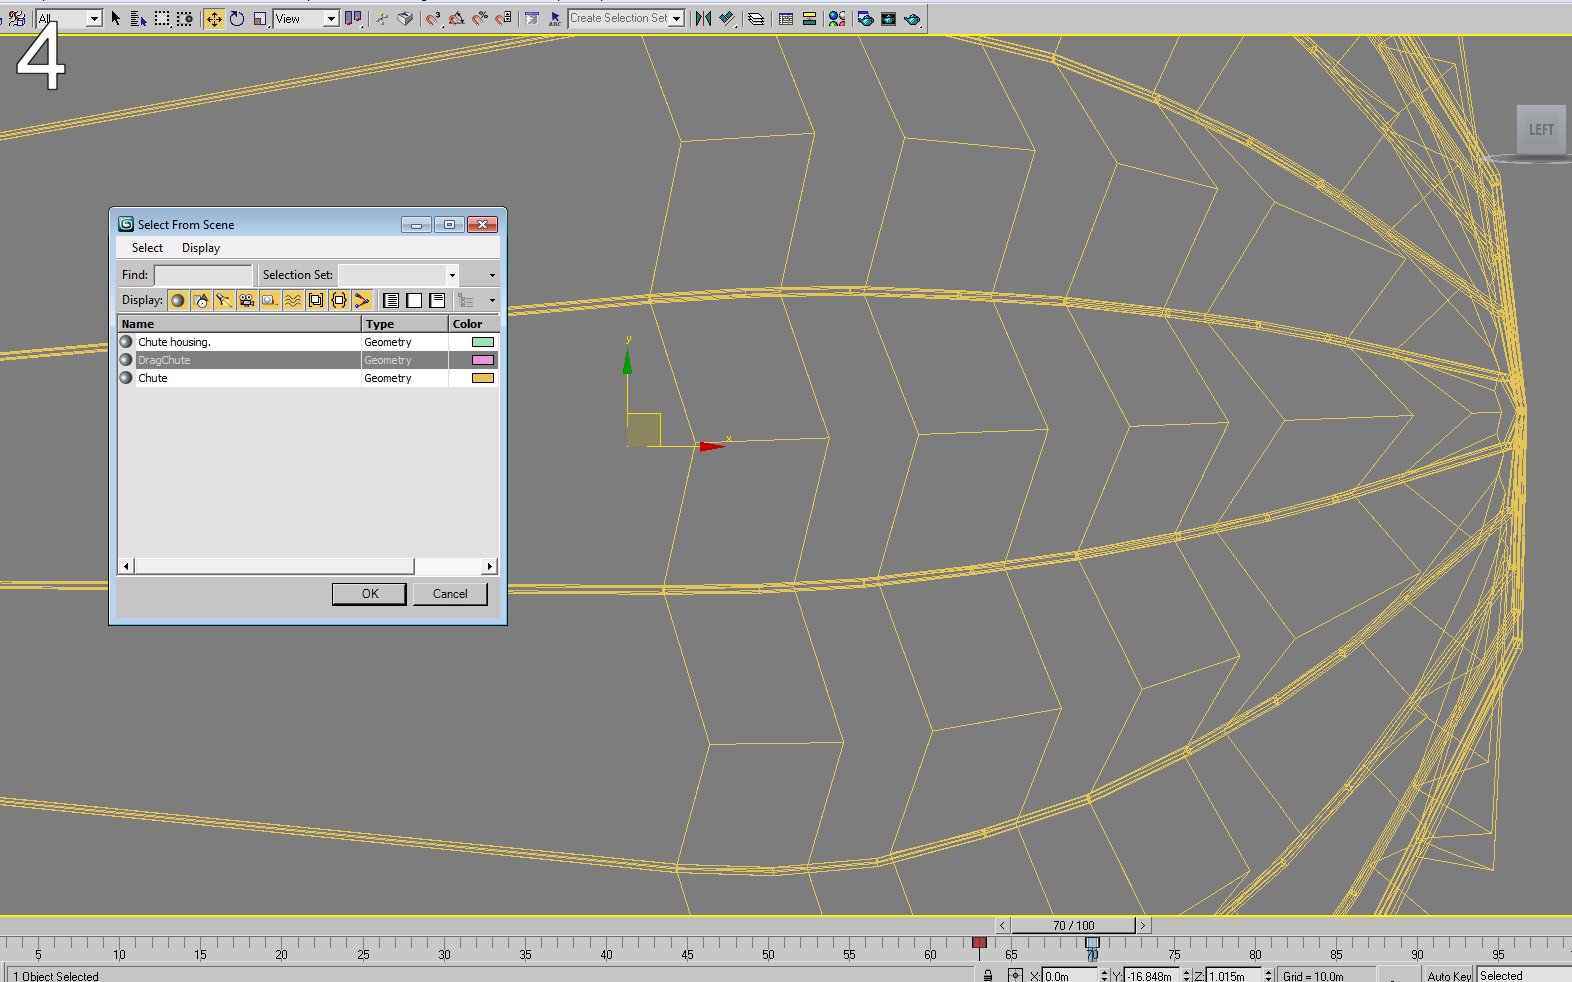The width and height of the screenshot is (1572, 982).
Task: Click the Render teapot icon
Action: point(912,18)
